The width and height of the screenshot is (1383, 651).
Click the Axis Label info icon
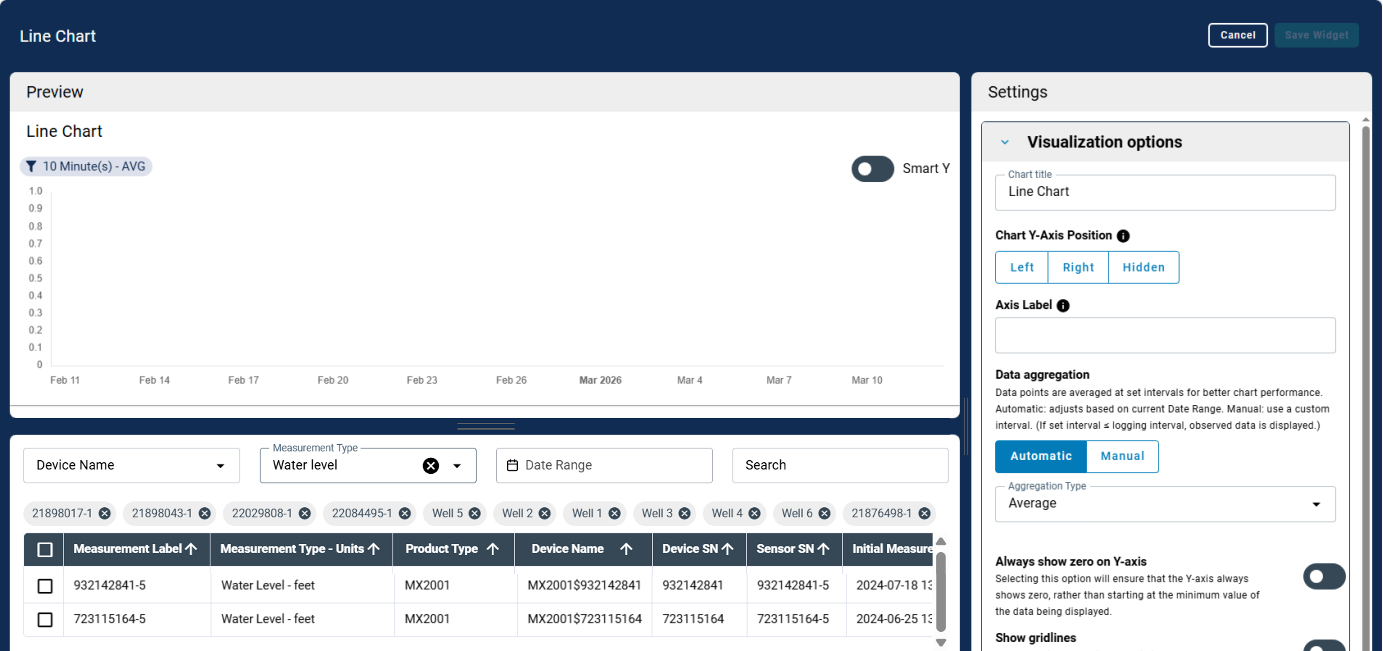tap(1063, 306)
